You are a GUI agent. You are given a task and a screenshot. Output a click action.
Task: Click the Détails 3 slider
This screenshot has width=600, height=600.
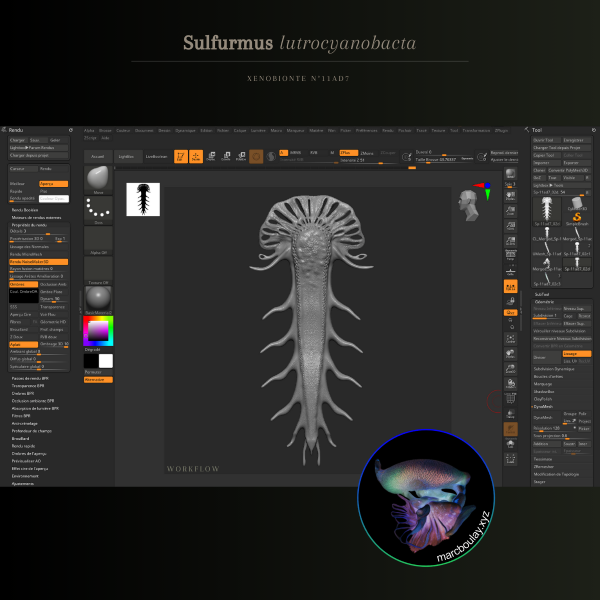39,231
